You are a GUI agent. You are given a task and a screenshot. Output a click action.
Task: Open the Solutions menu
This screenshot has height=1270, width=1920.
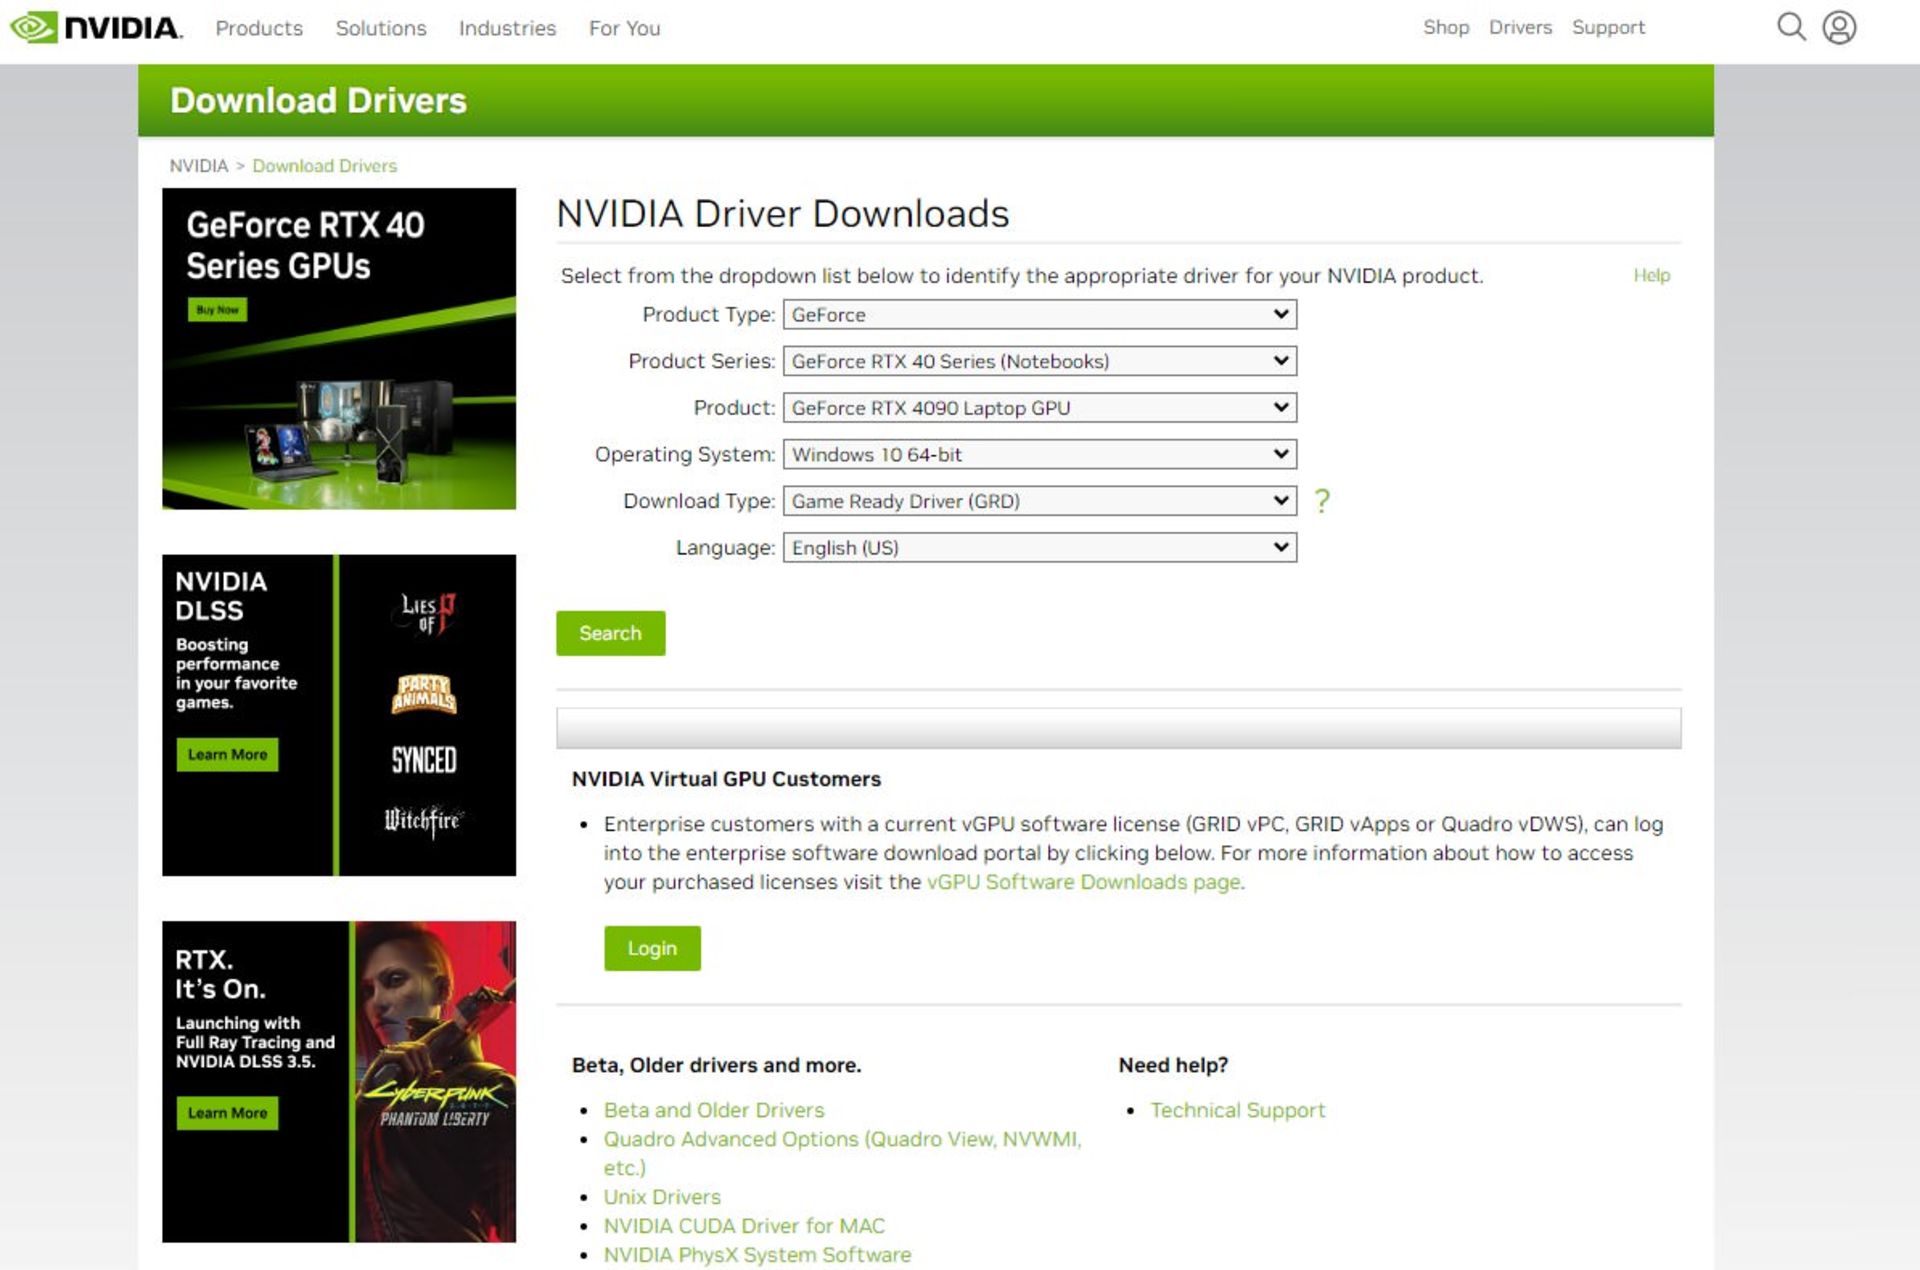pos(381,28)
